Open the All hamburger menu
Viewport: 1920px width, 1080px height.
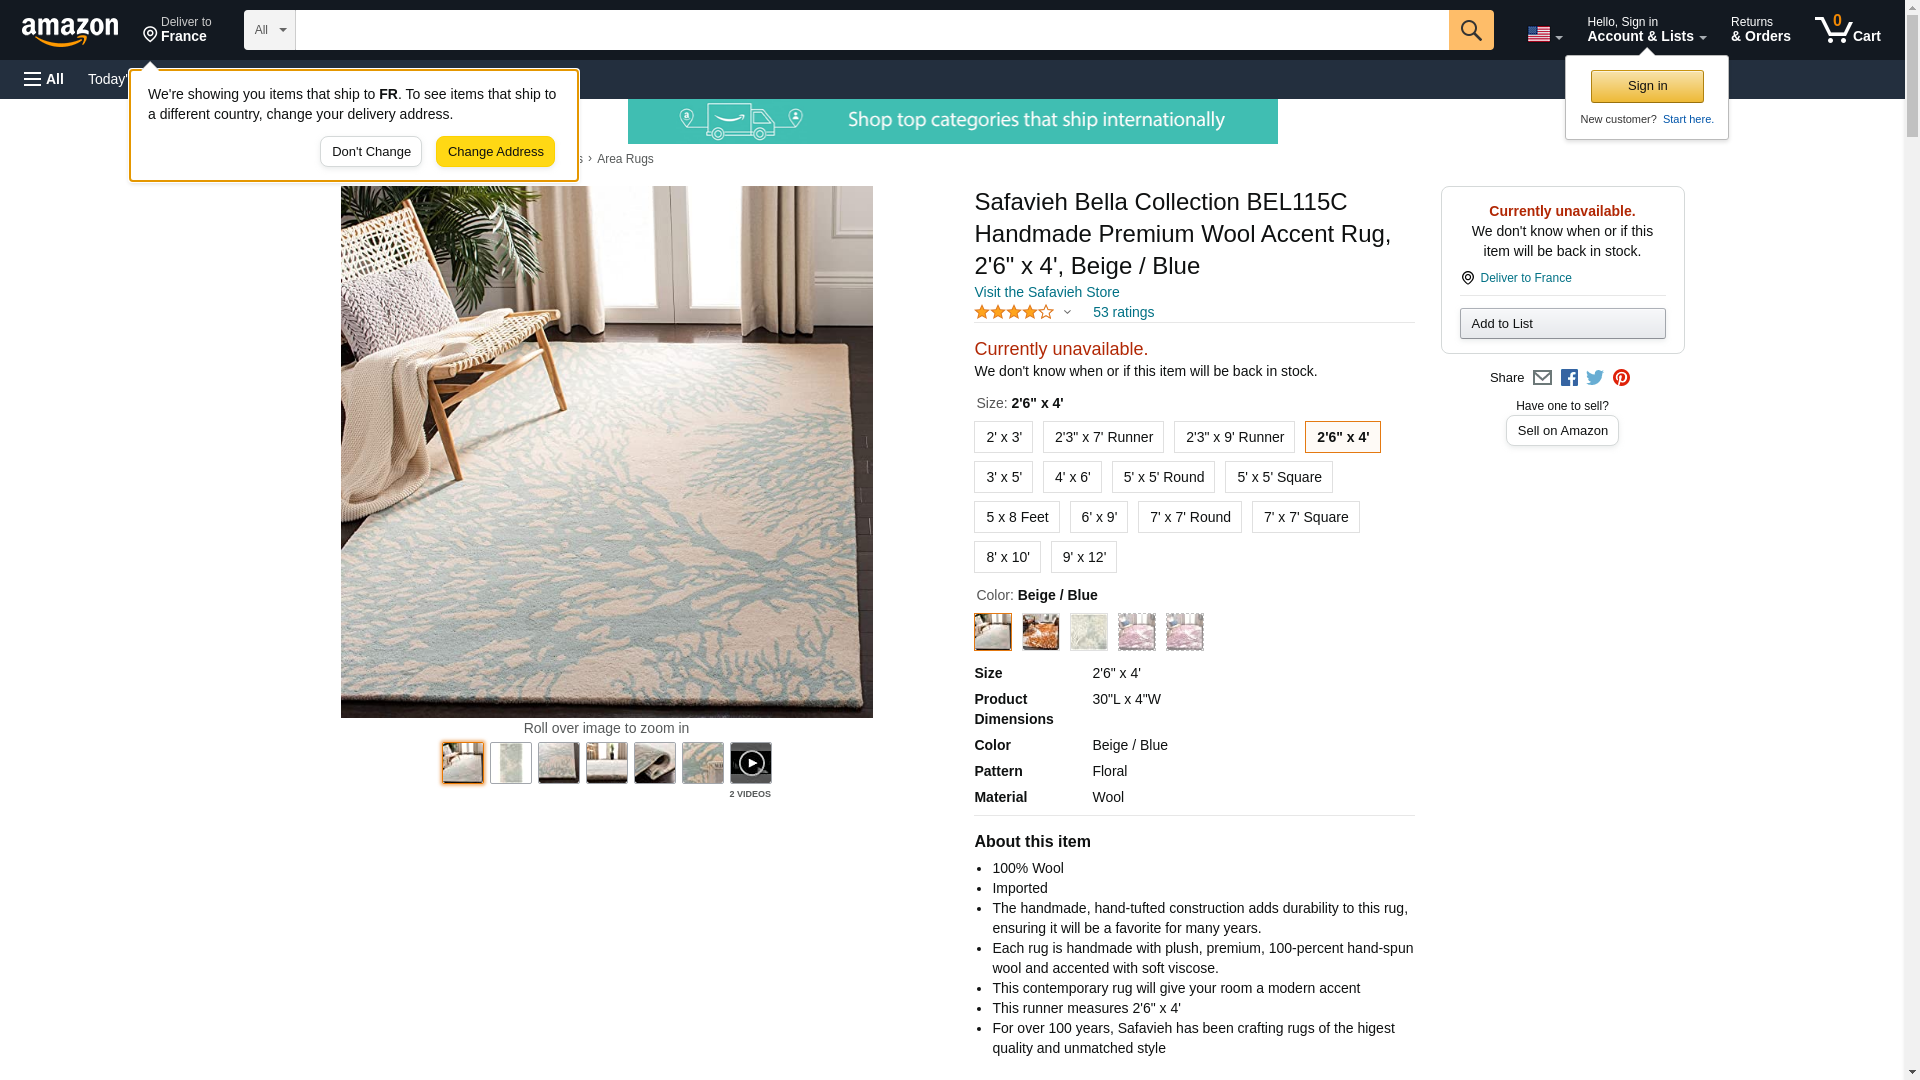click(x=44, y=79)
